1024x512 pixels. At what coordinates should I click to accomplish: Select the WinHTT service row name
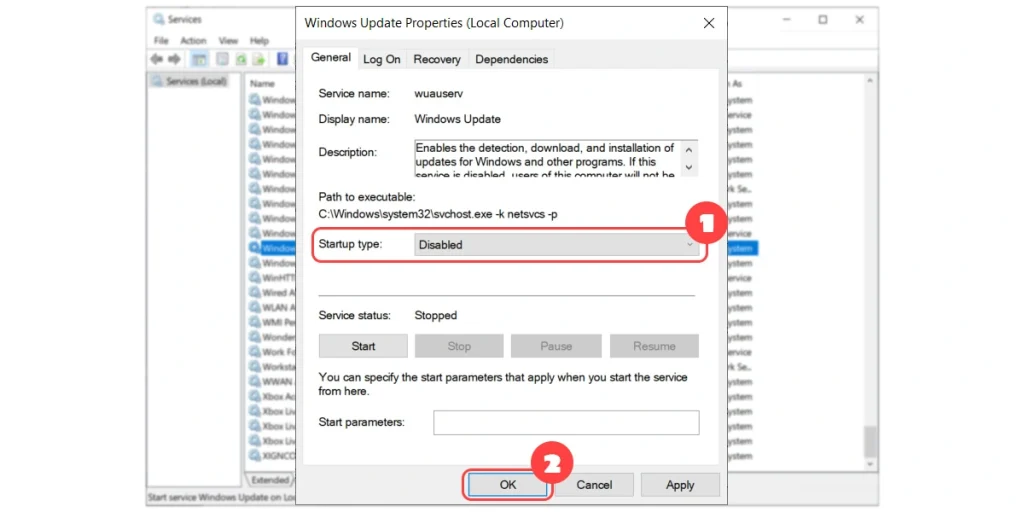(279, 277)
